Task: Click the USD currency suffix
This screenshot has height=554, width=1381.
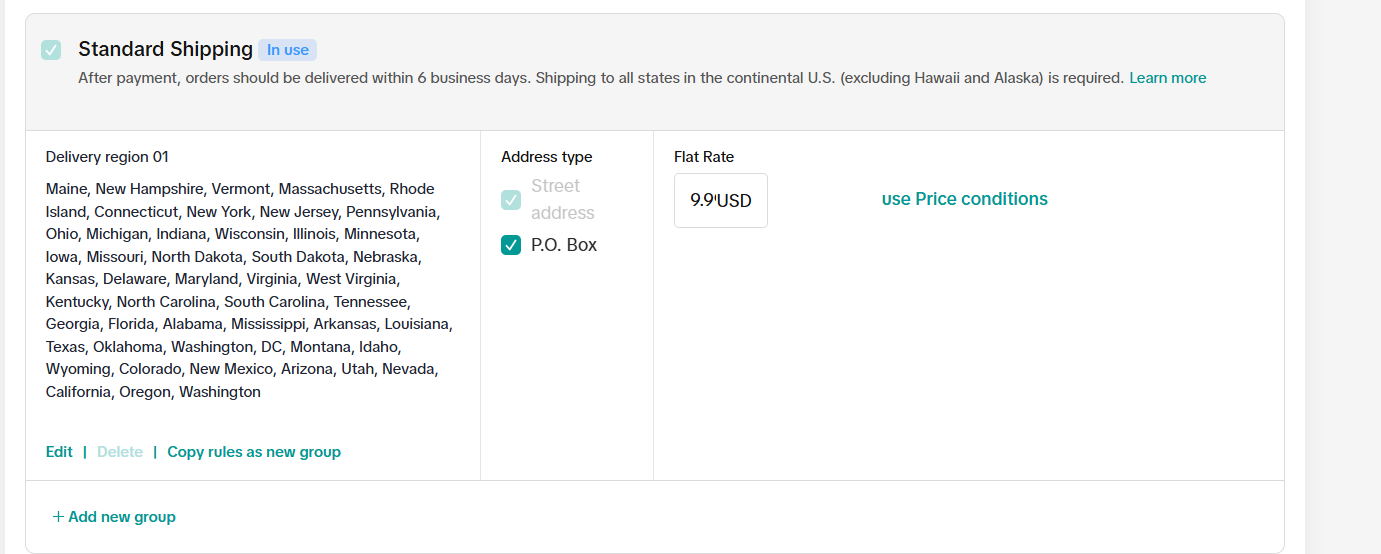Action: pos(735,201)
